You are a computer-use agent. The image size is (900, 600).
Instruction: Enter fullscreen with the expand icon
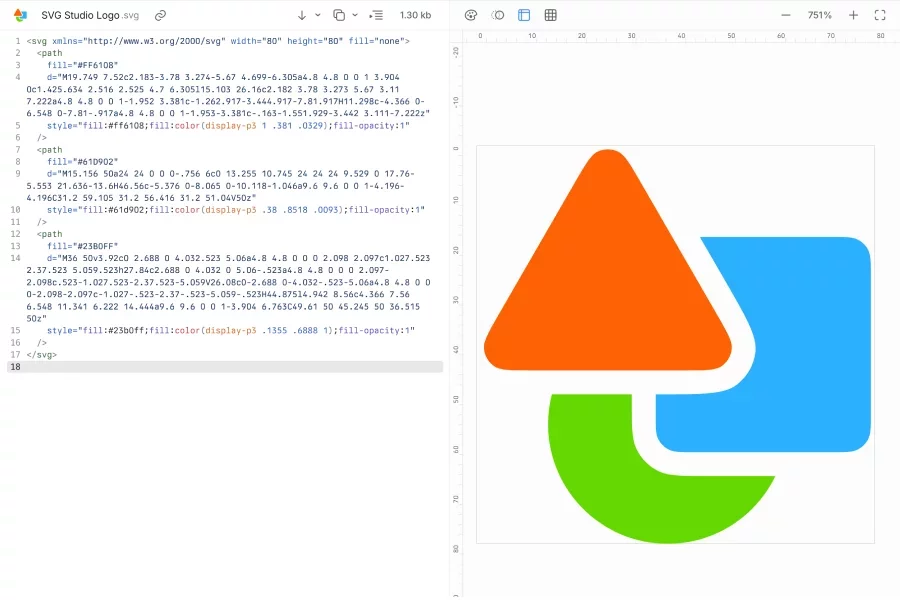pos(881,15)
